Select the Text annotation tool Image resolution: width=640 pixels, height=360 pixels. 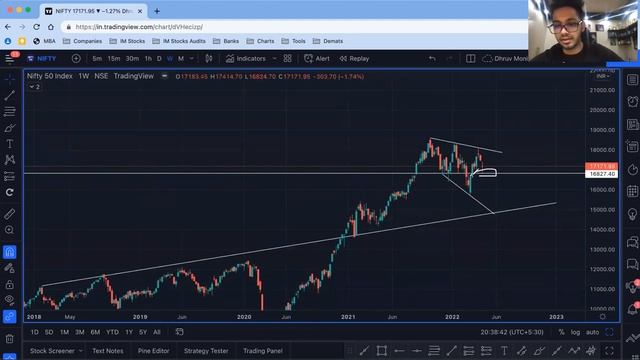pos(10,144)
